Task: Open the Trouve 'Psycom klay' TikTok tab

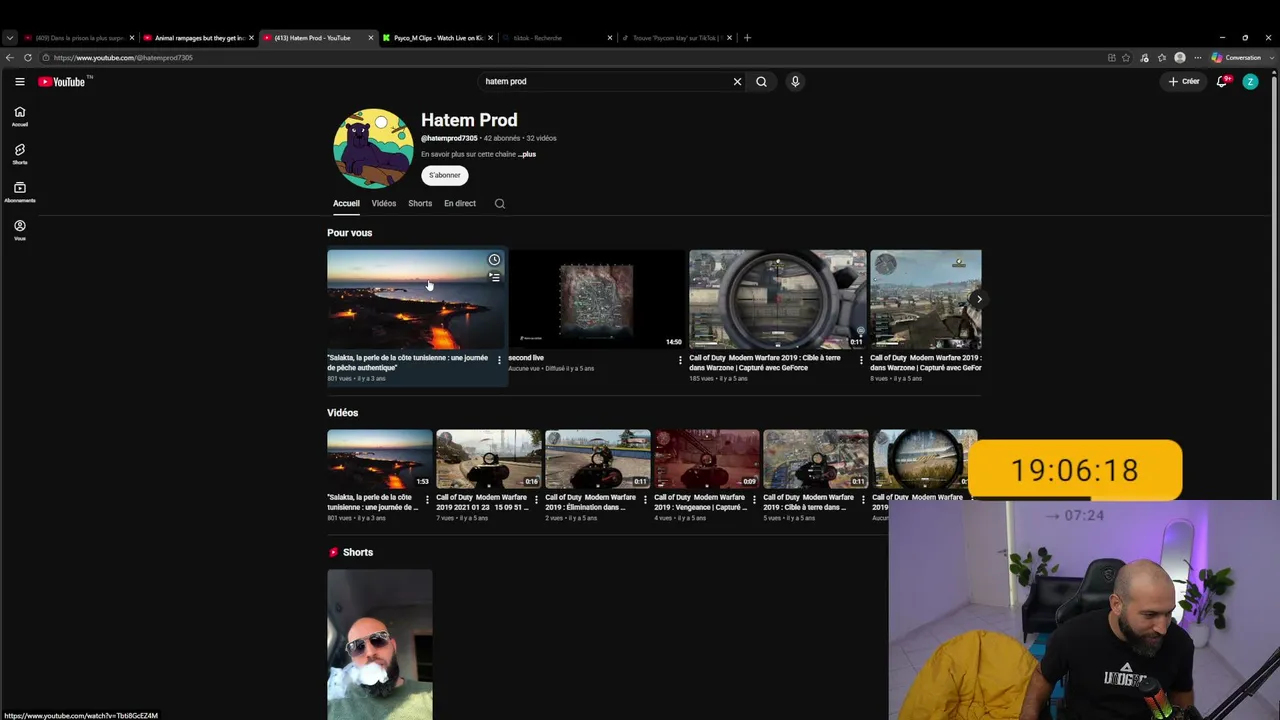Action: [676, 38]
